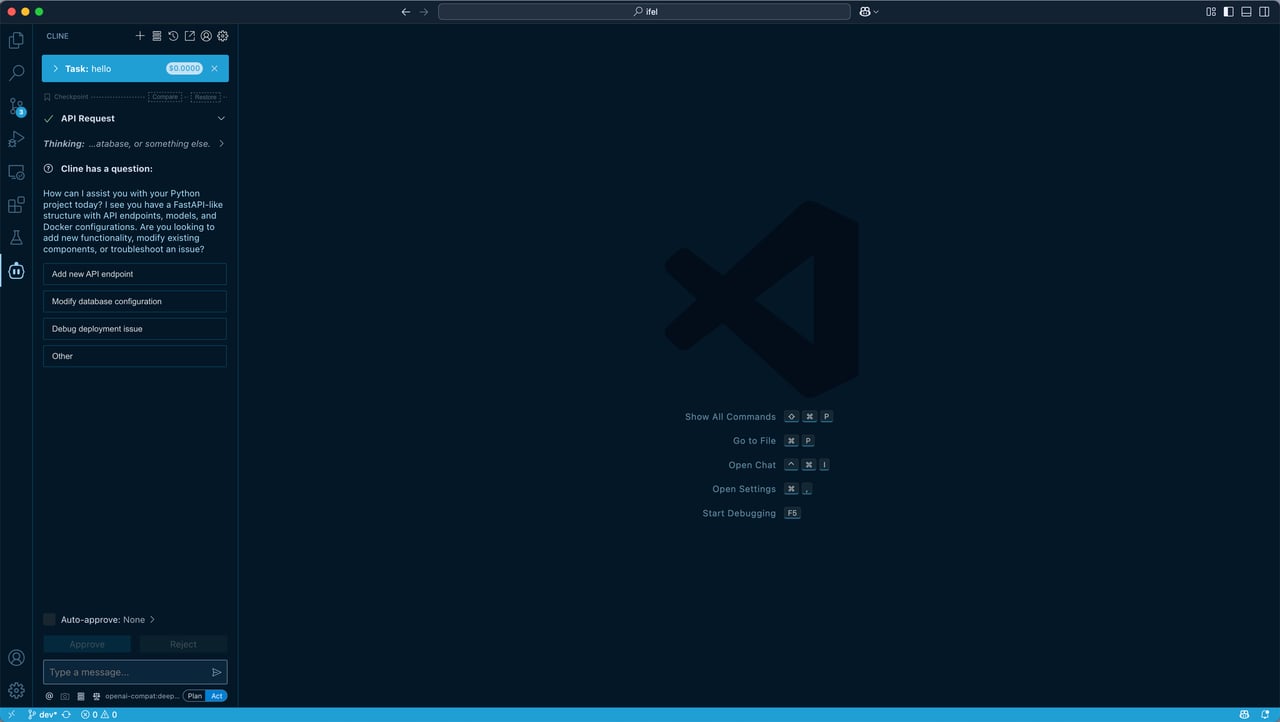Screen dimensions: 1280x722
Task: Close the hello task with X
Action: point(214,68)
